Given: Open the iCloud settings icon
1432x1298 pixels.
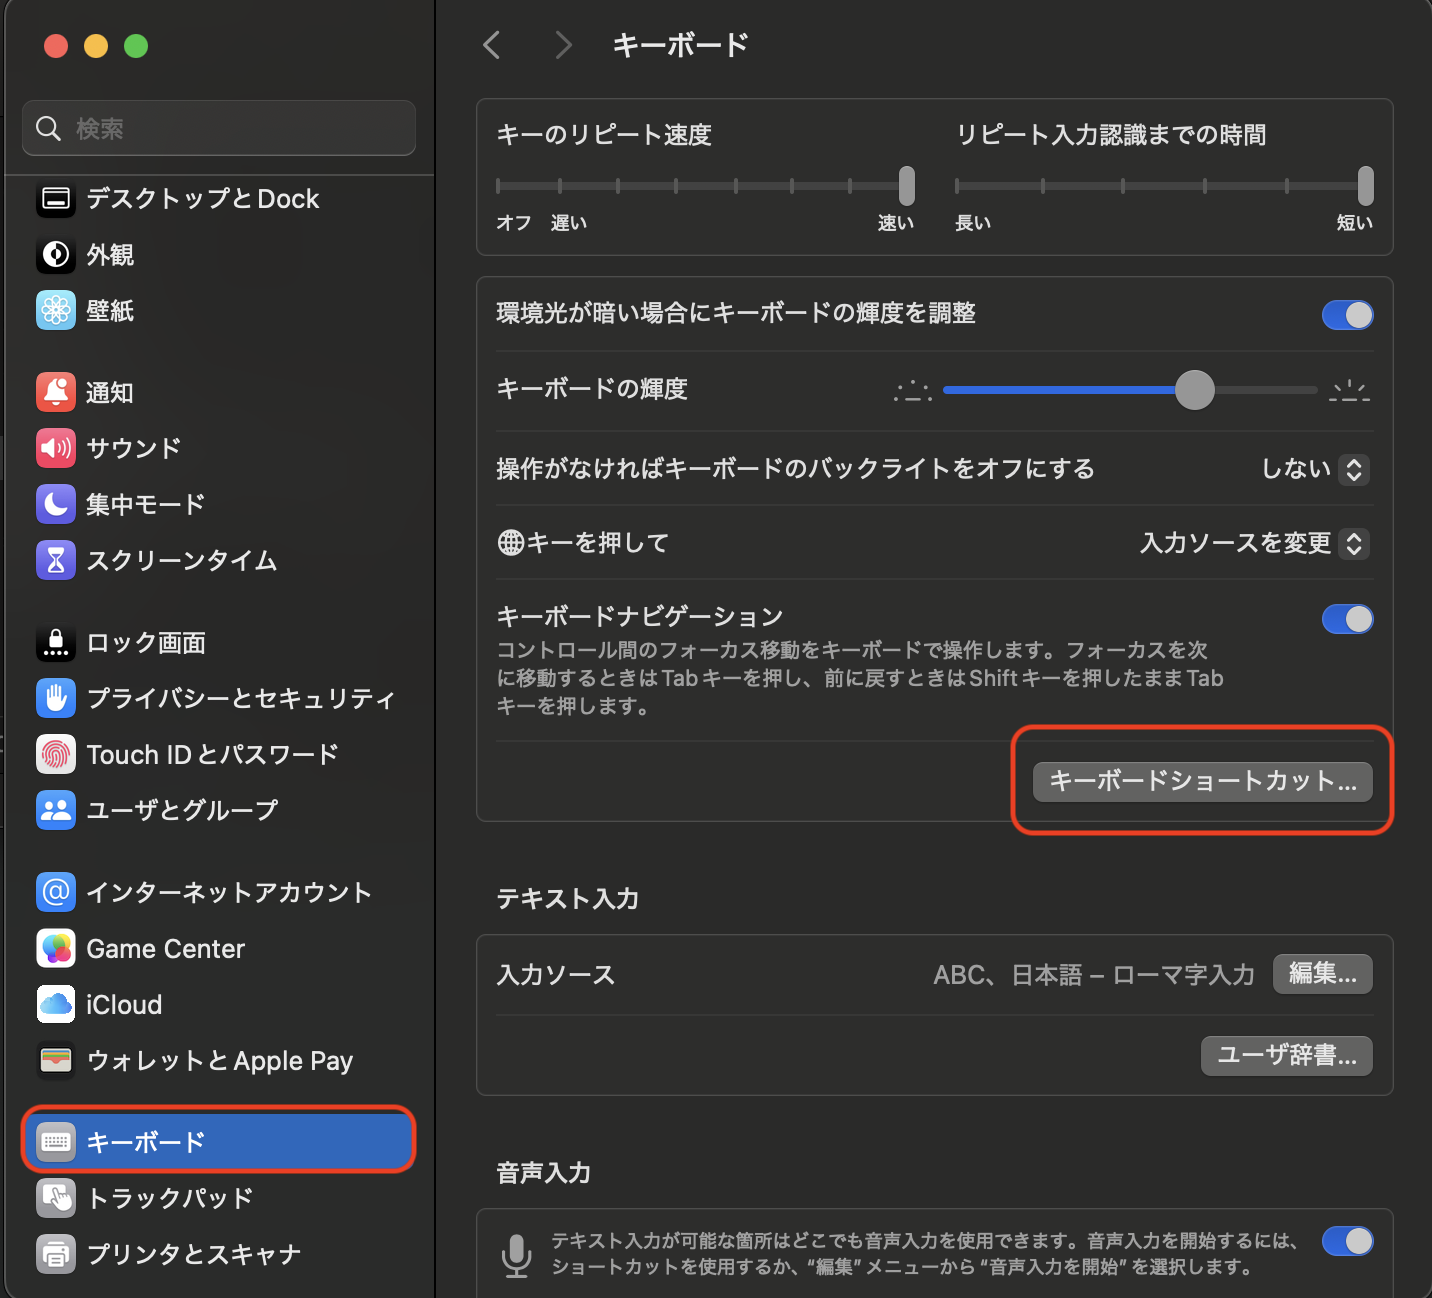Looking at the screenshot, I should (x=56, y=1004).
